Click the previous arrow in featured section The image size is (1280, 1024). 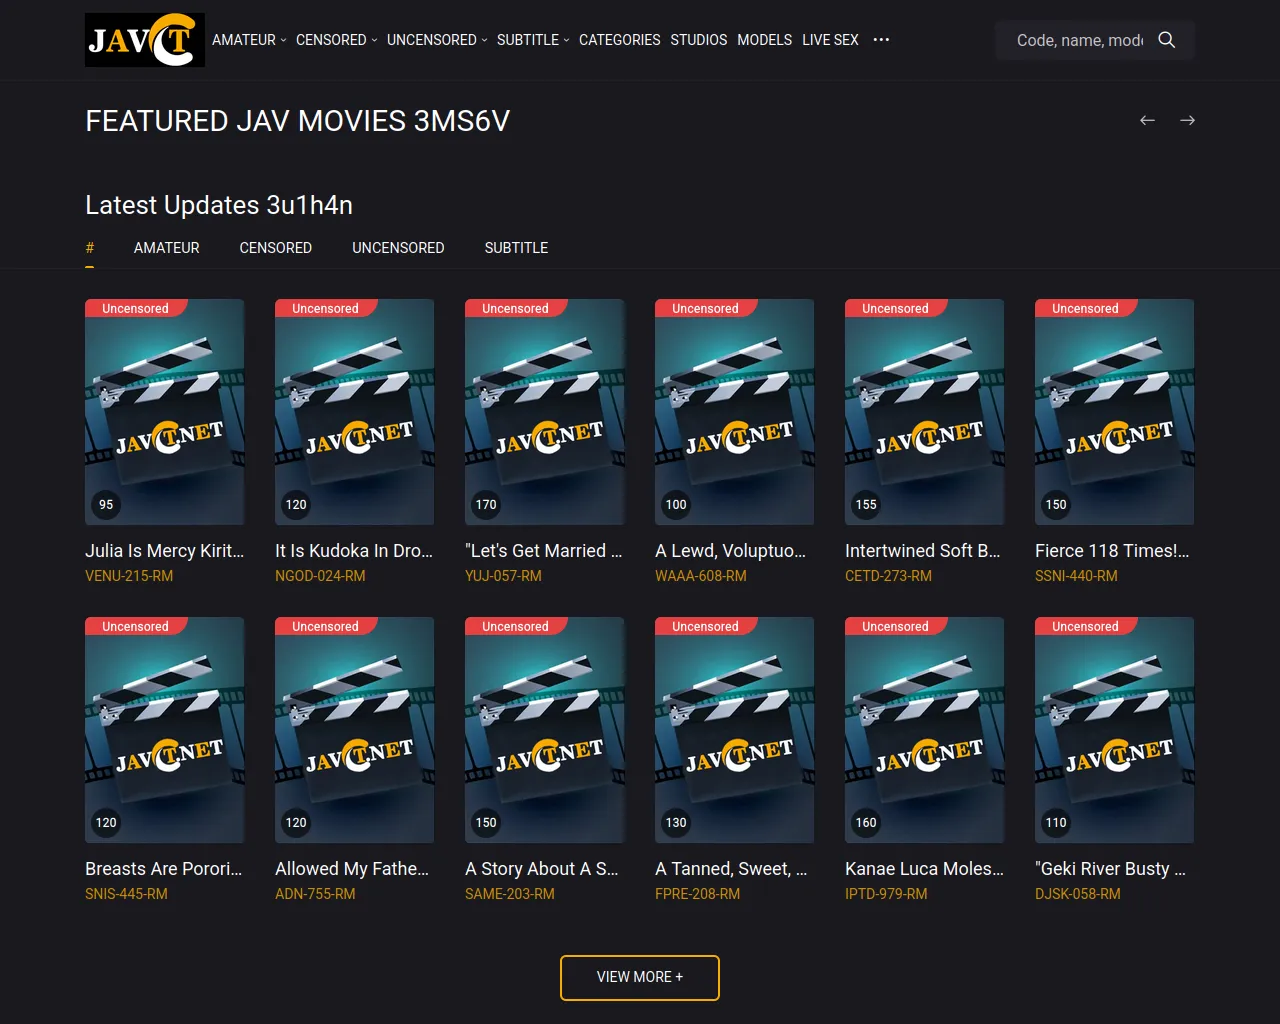click(x=1147, y=120)
